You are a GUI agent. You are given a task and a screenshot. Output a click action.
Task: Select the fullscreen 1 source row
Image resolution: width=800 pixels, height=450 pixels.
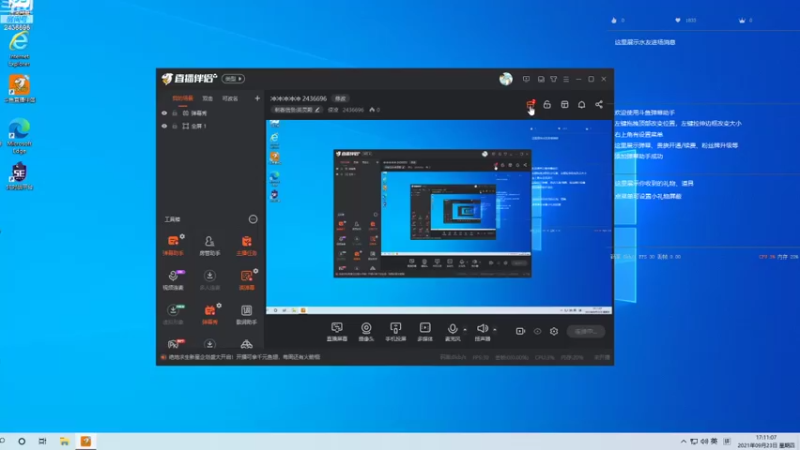click(x=211, y=126)
